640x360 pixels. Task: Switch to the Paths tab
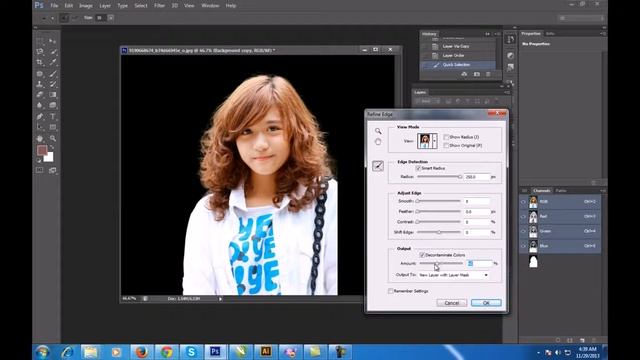tap(561, 191)
